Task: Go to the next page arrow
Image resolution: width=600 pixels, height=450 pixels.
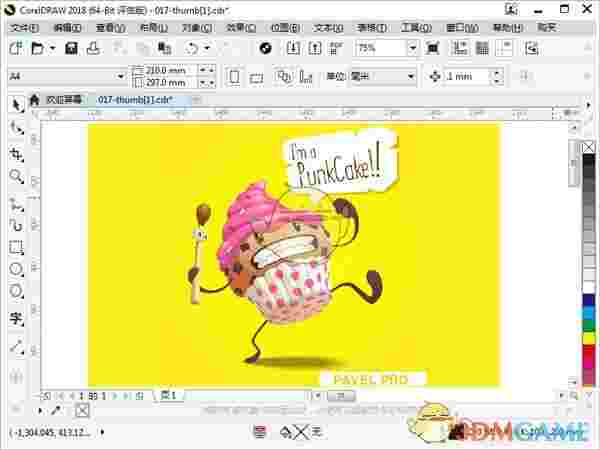Action: tap(114, 396)
